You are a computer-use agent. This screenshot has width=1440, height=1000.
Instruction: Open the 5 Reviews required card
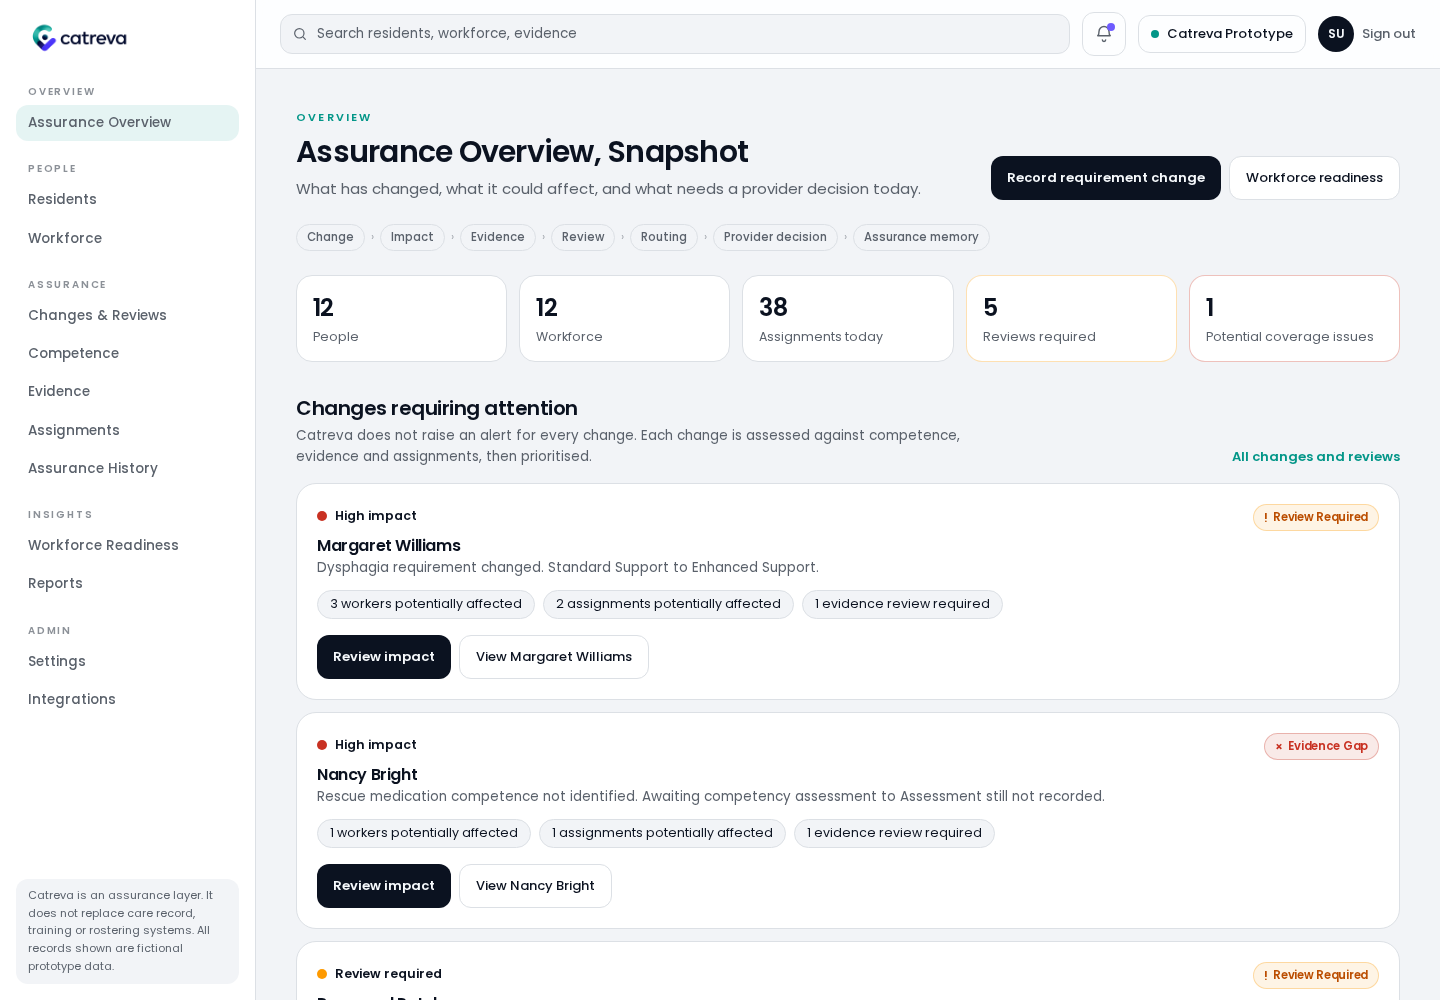pyautogui.click(x=1071, y=319)
